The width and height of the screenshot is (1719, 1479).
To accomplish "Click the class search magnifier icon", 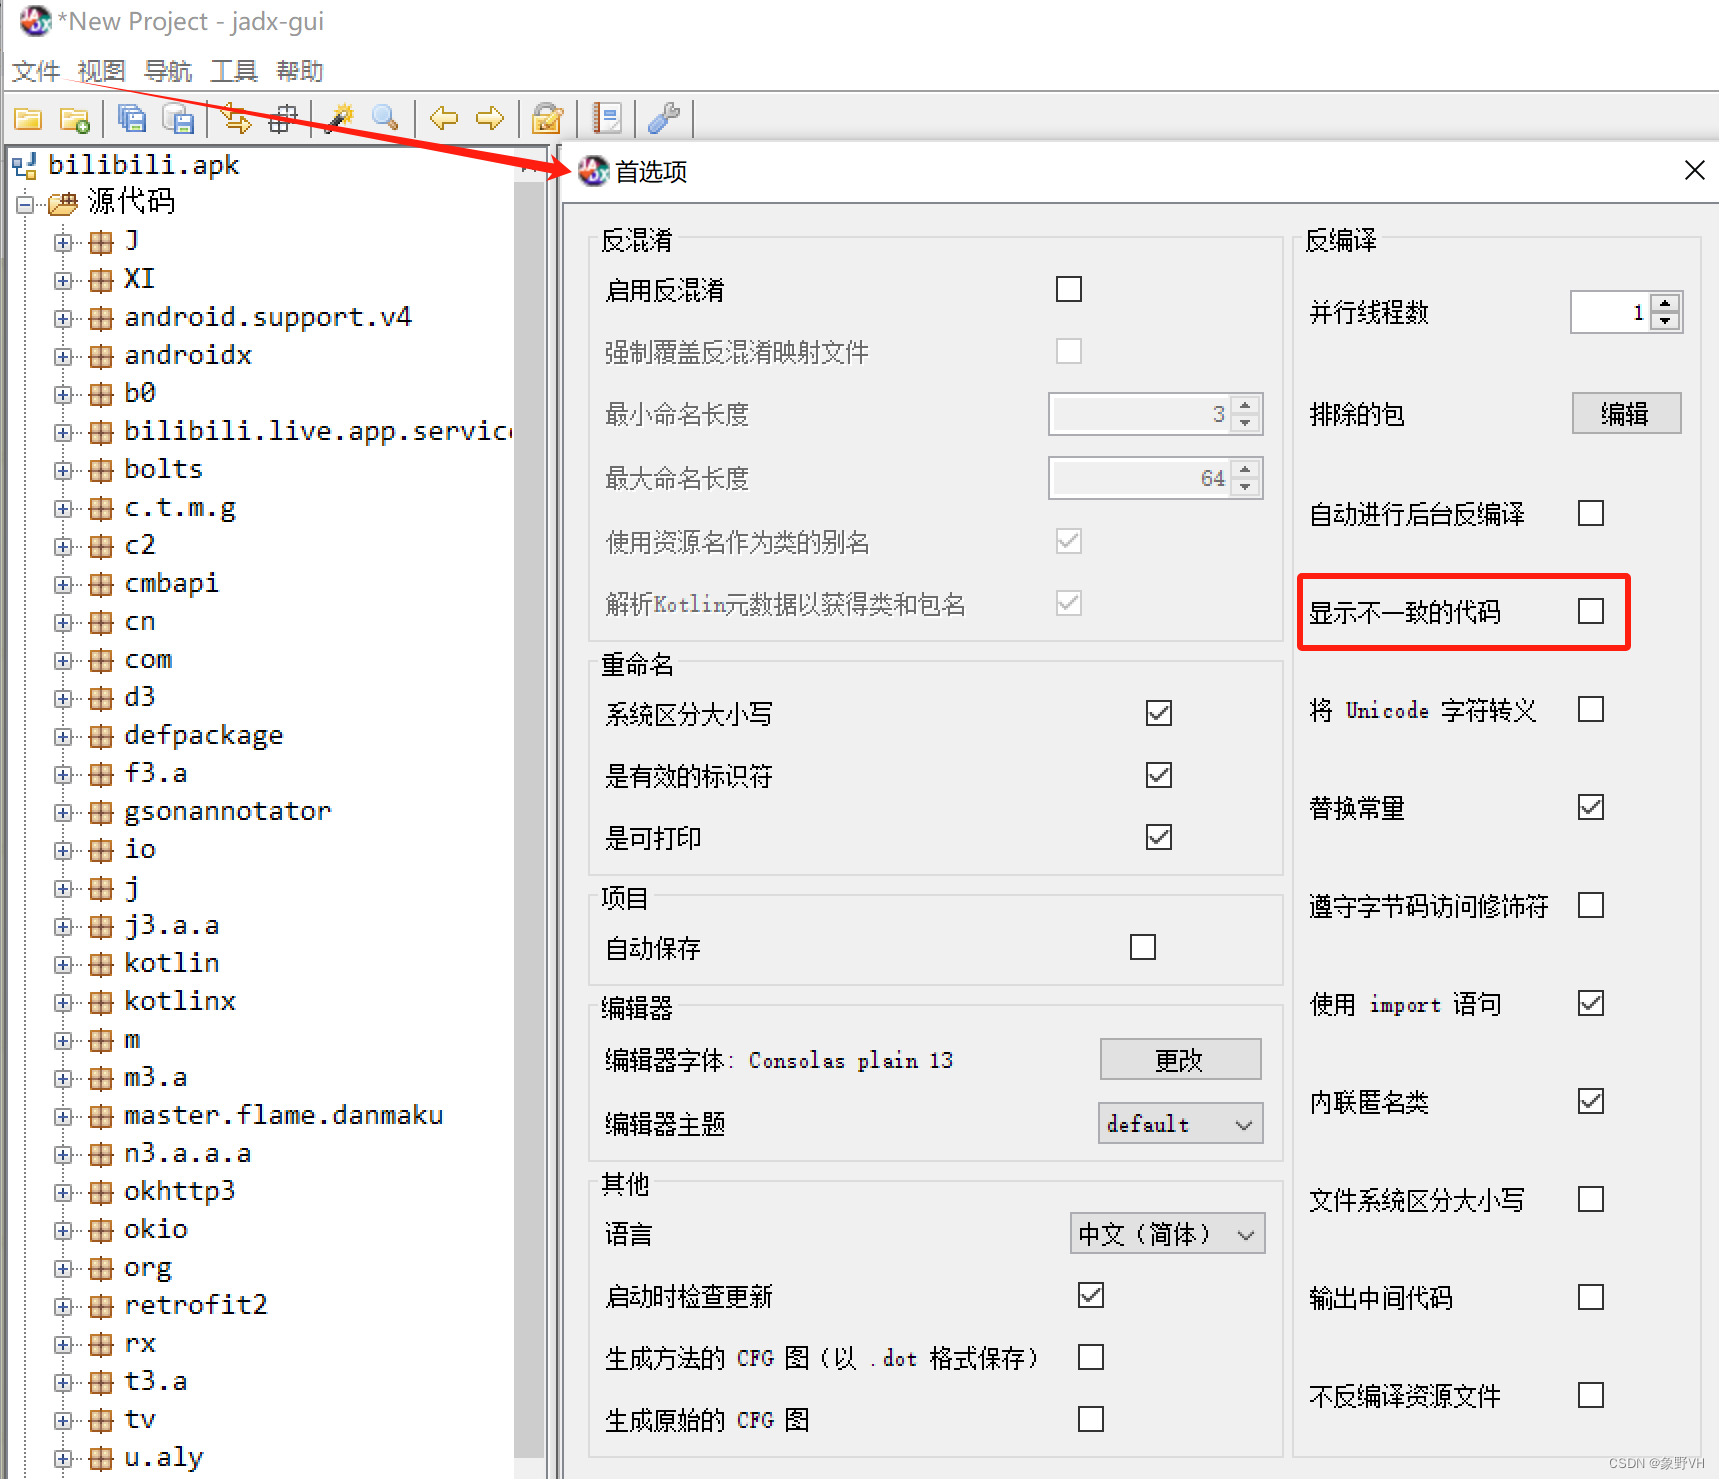I will (386, 119).
